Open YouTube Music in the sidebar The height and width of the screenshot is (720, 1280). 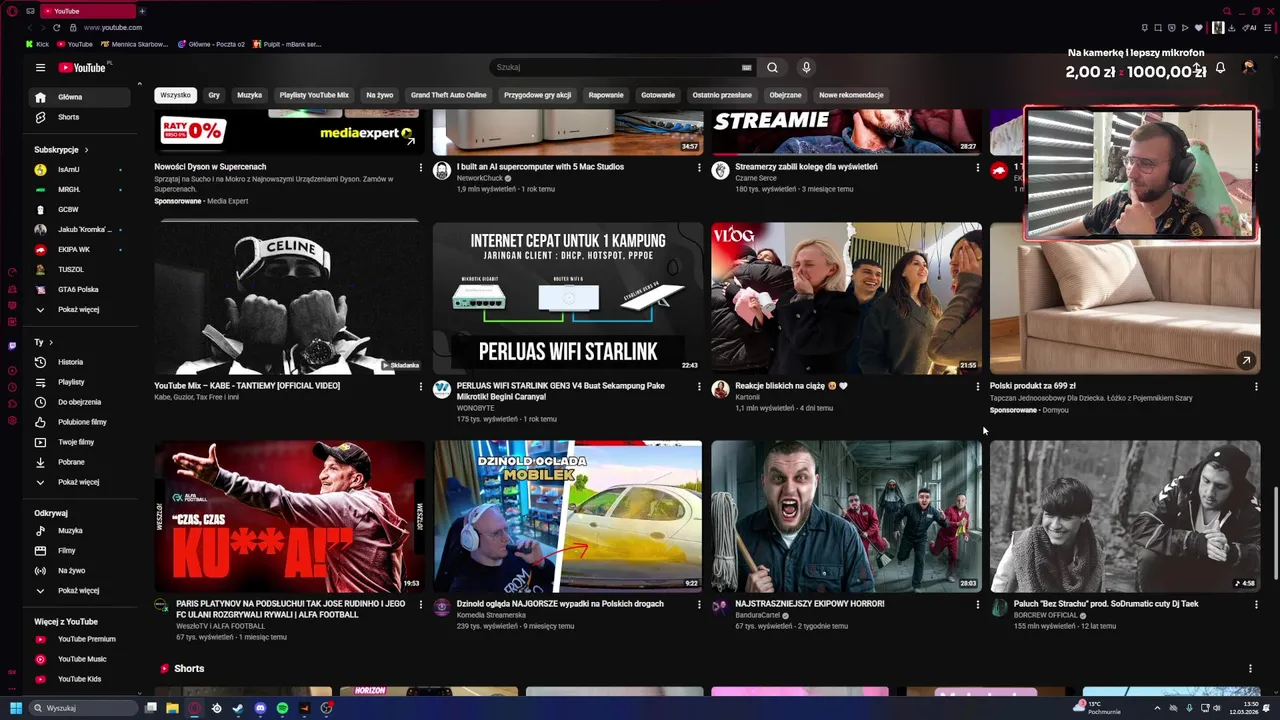(x=80, y=659)
